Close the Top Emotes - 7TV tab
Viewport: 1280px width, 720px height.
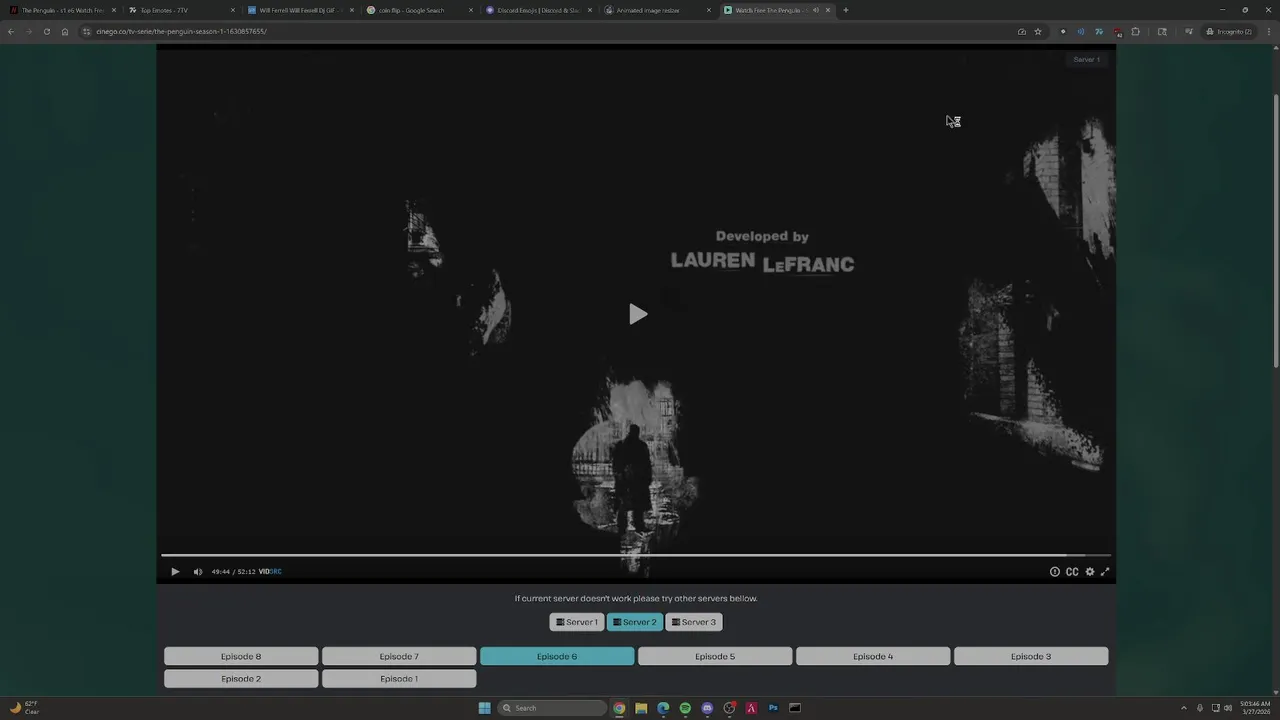point(233,10)
